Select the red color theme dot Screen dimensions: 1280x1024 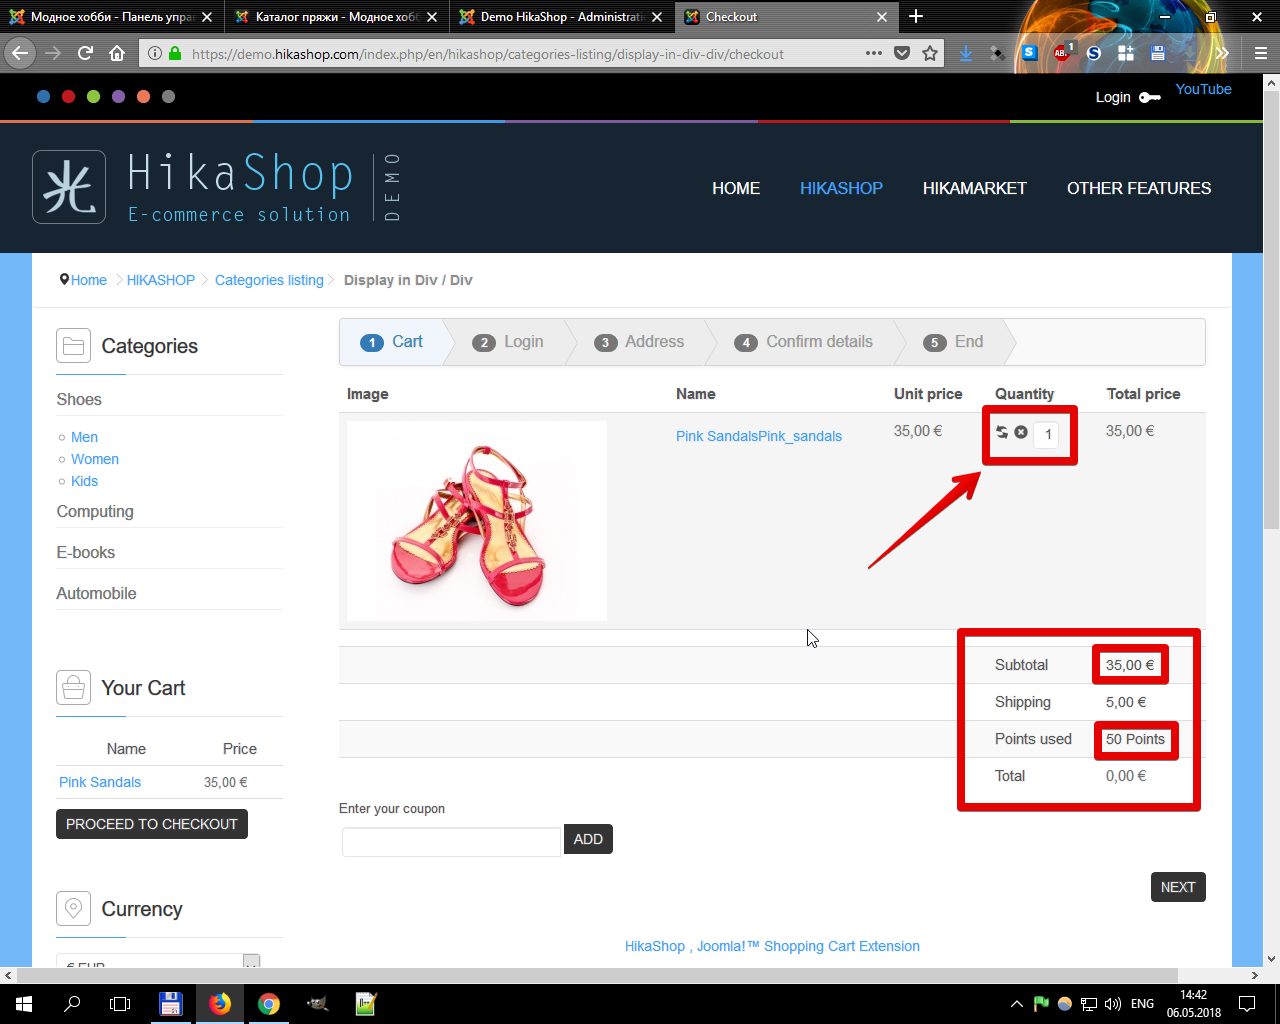[68, 96]
